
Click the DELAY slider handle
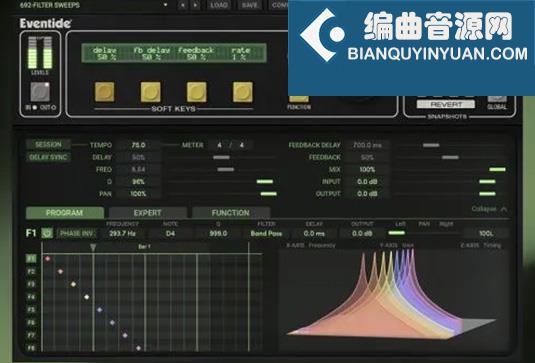pyautogui.click(x=221, y=157)
